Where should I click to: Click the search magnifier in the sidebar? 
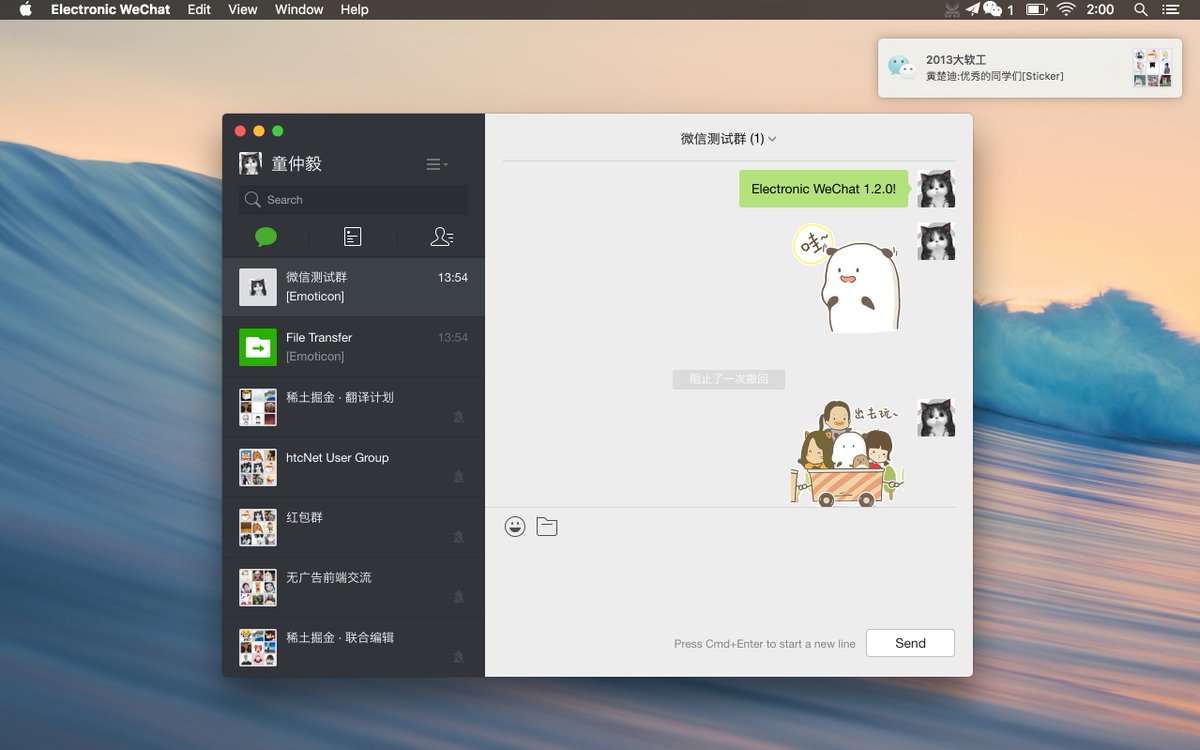click(x=253, y=200)
